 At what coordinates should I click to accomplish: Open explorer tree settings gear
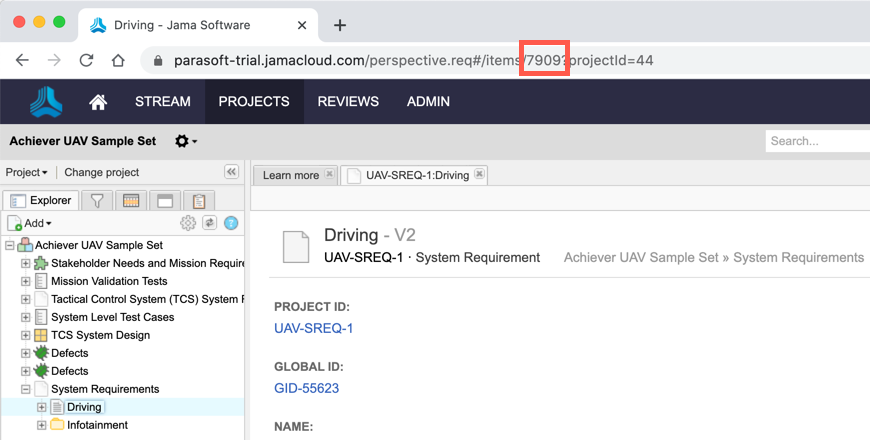(188, 223)
